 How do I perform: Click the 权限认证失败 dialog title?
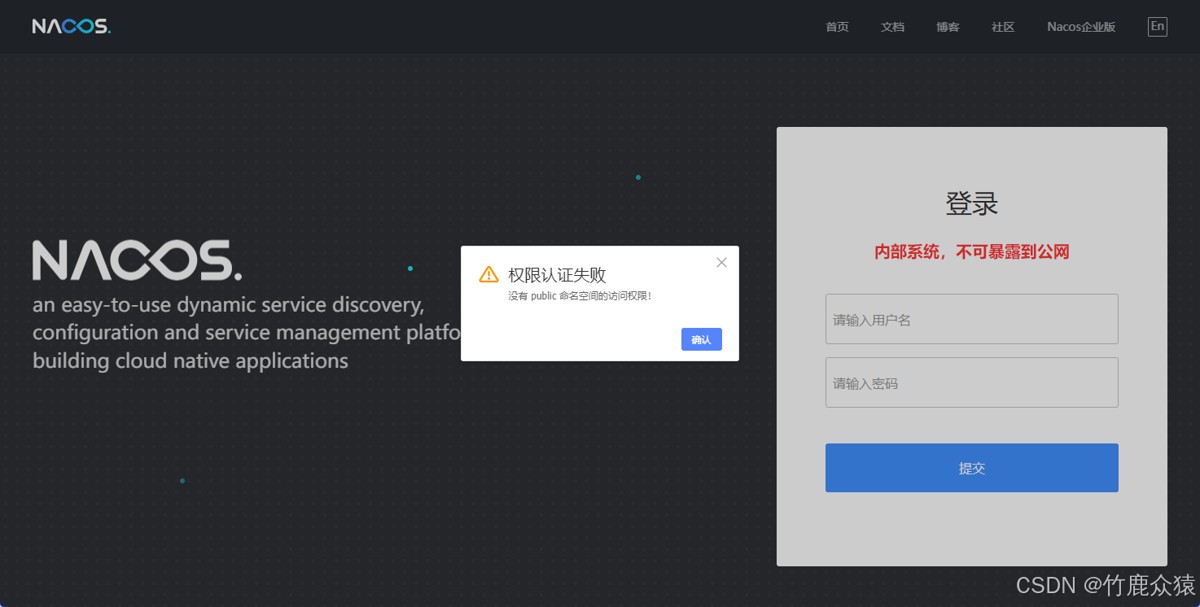557,275
